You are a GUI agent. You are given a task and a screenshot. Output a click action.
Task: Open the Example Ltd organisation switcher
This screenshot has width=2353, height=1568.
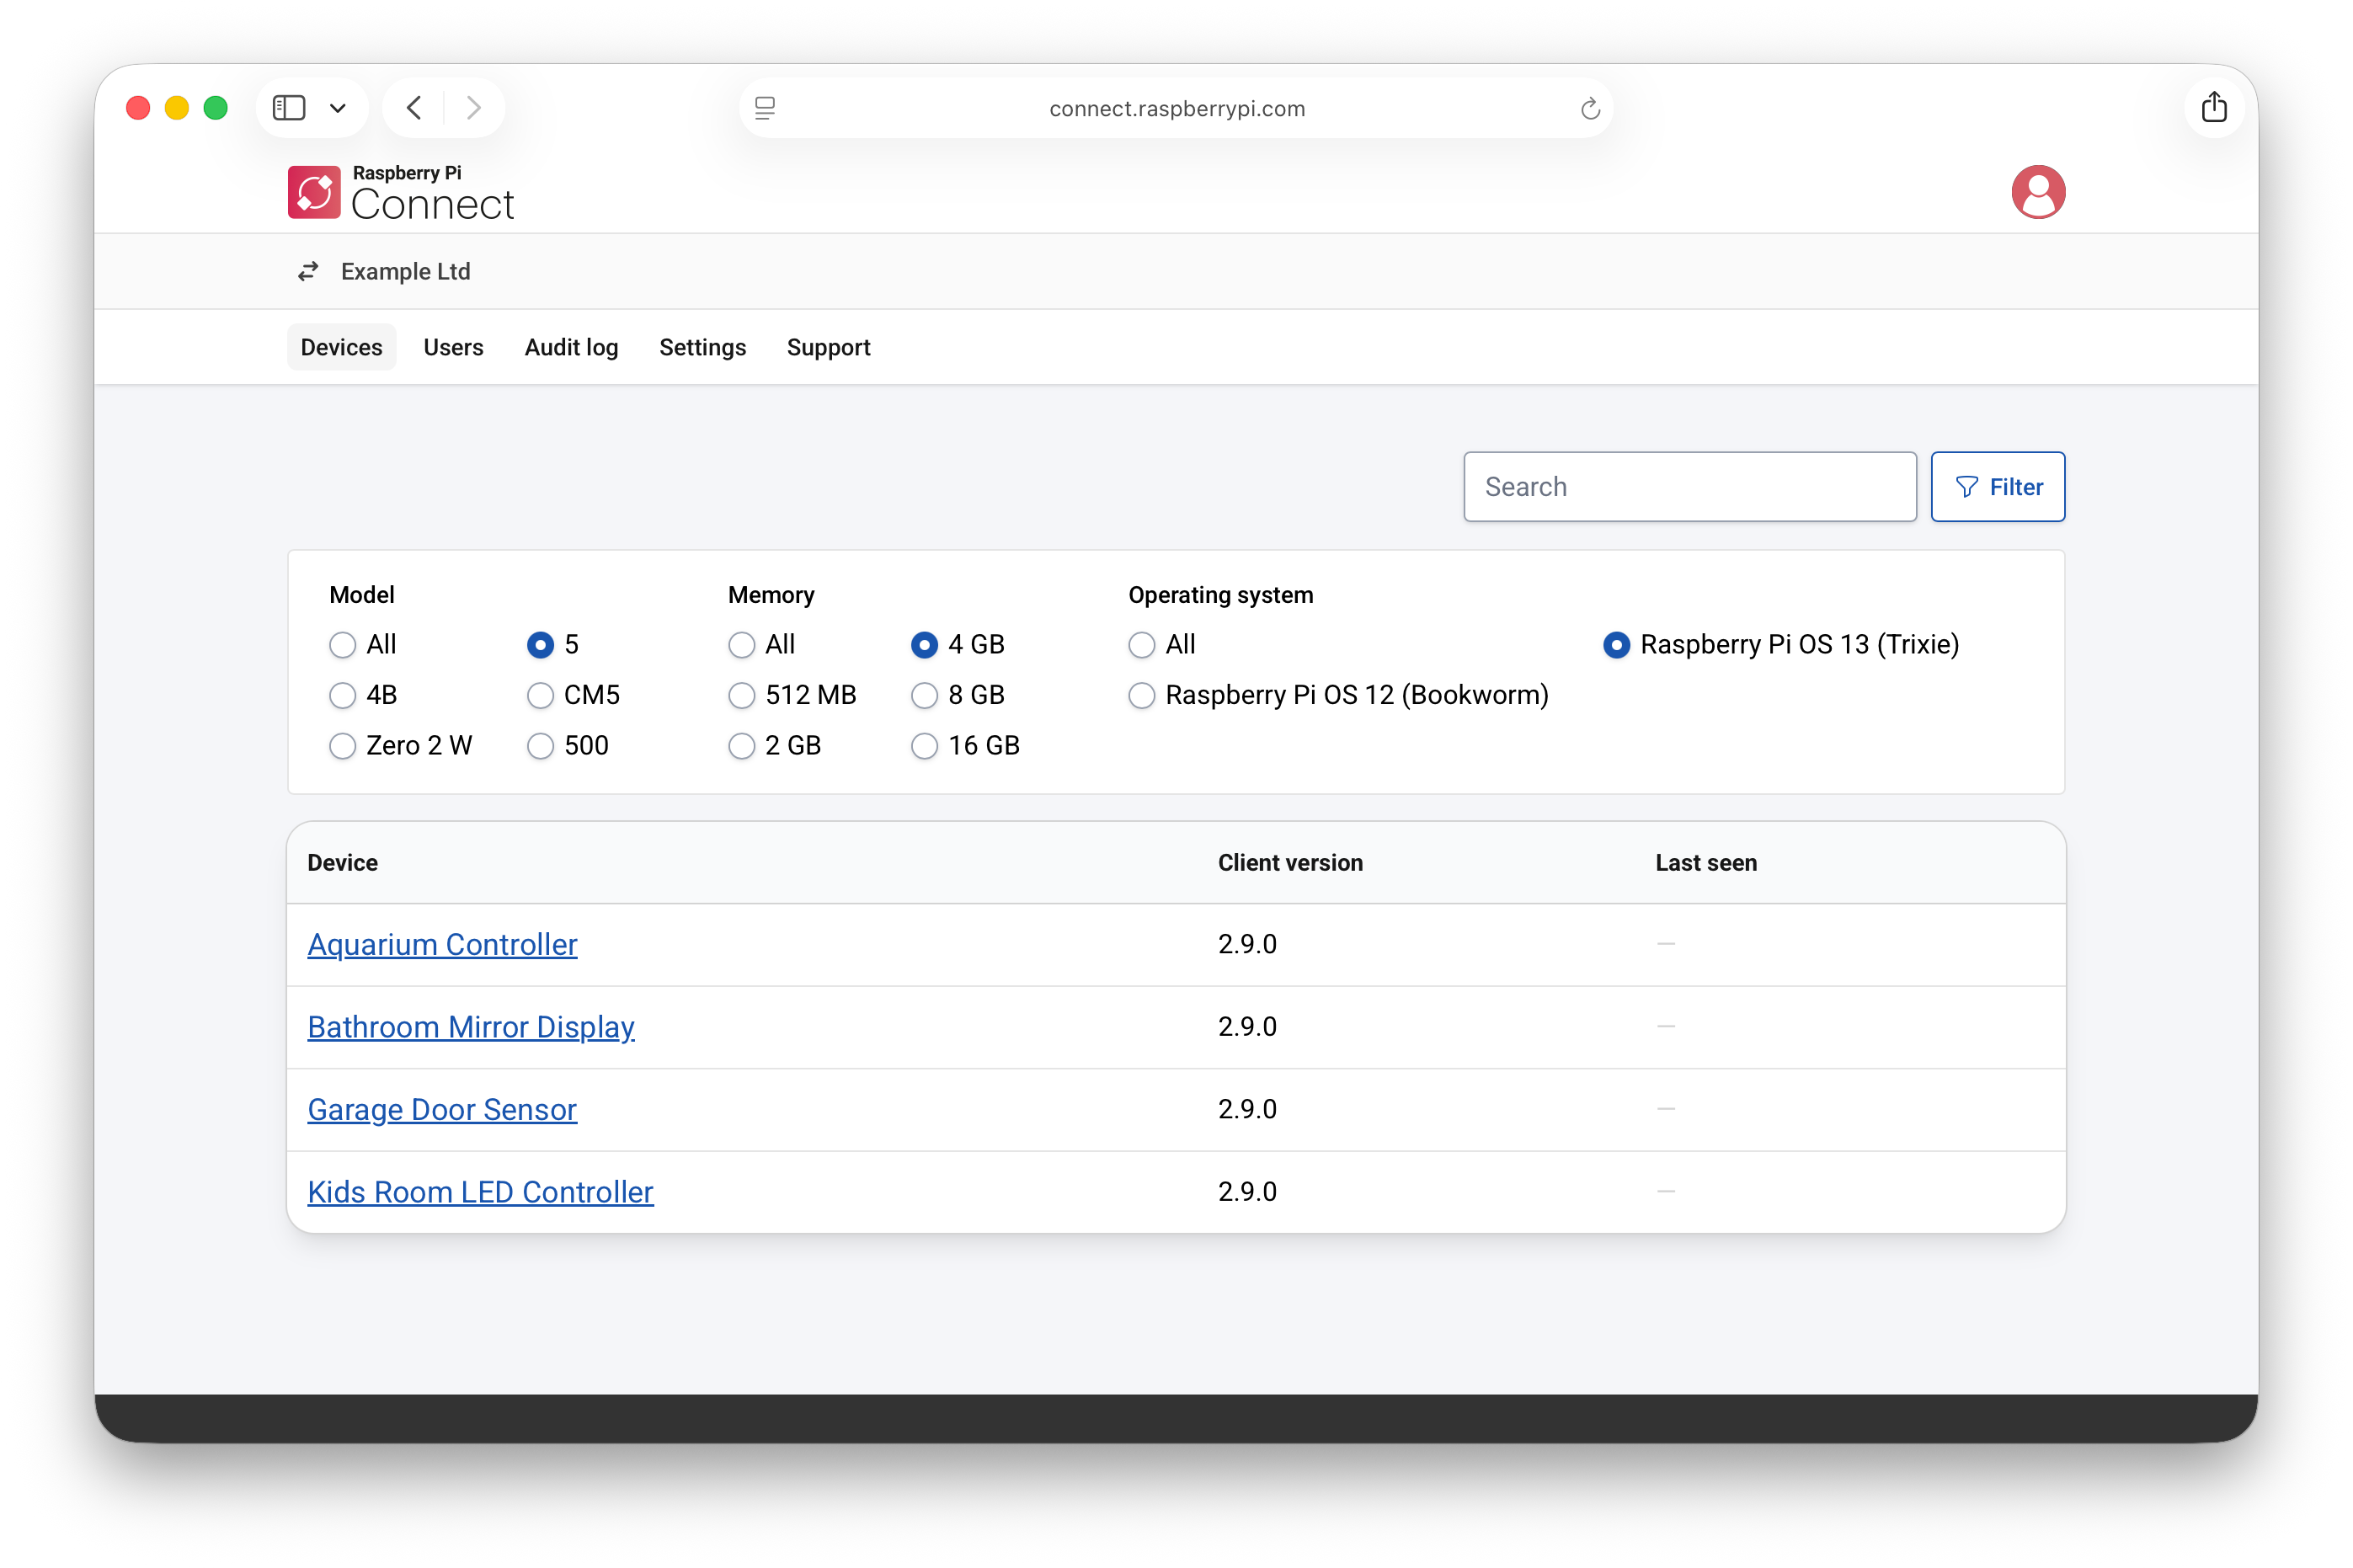(405, 272)
